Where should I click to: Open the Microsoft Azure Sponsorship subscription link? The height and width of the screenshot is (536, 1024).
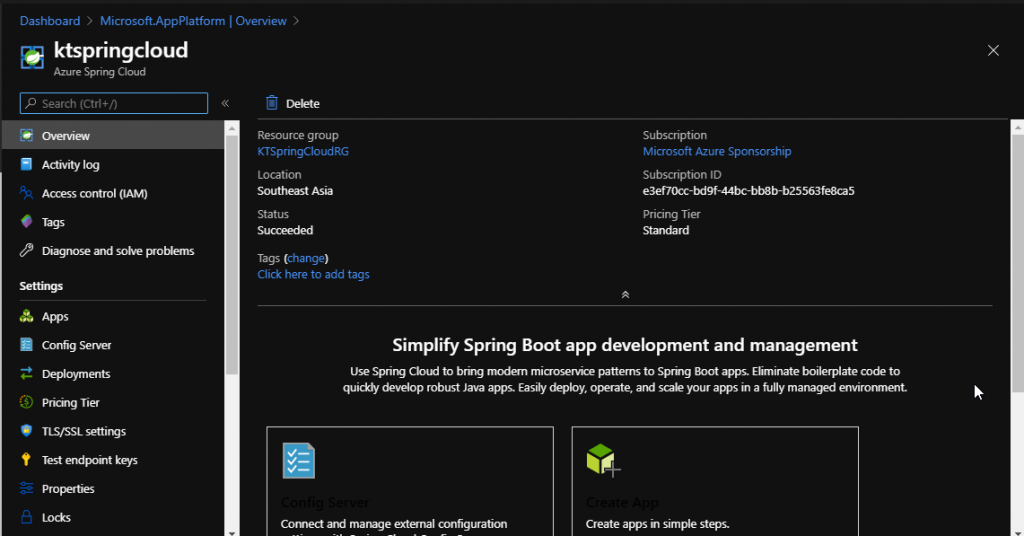tap(716, 152)
